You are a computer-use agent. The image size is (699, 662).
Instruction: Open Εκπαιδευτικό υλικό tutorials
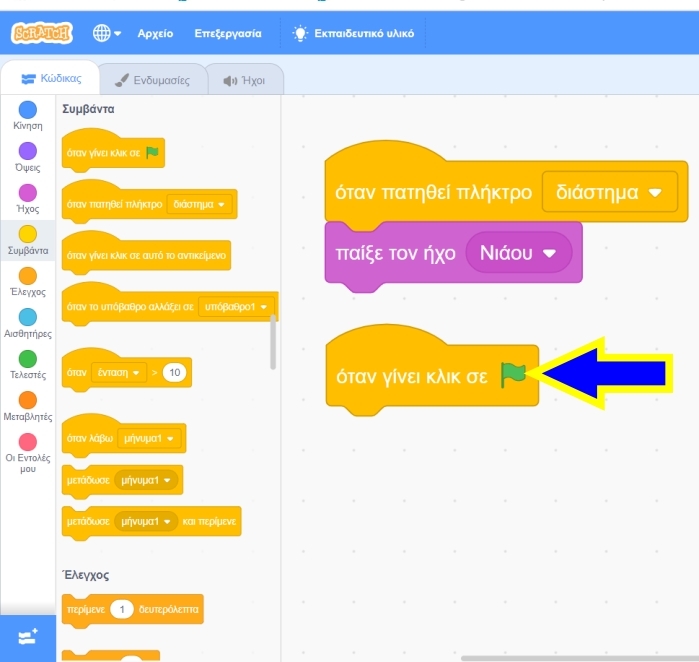354,33
